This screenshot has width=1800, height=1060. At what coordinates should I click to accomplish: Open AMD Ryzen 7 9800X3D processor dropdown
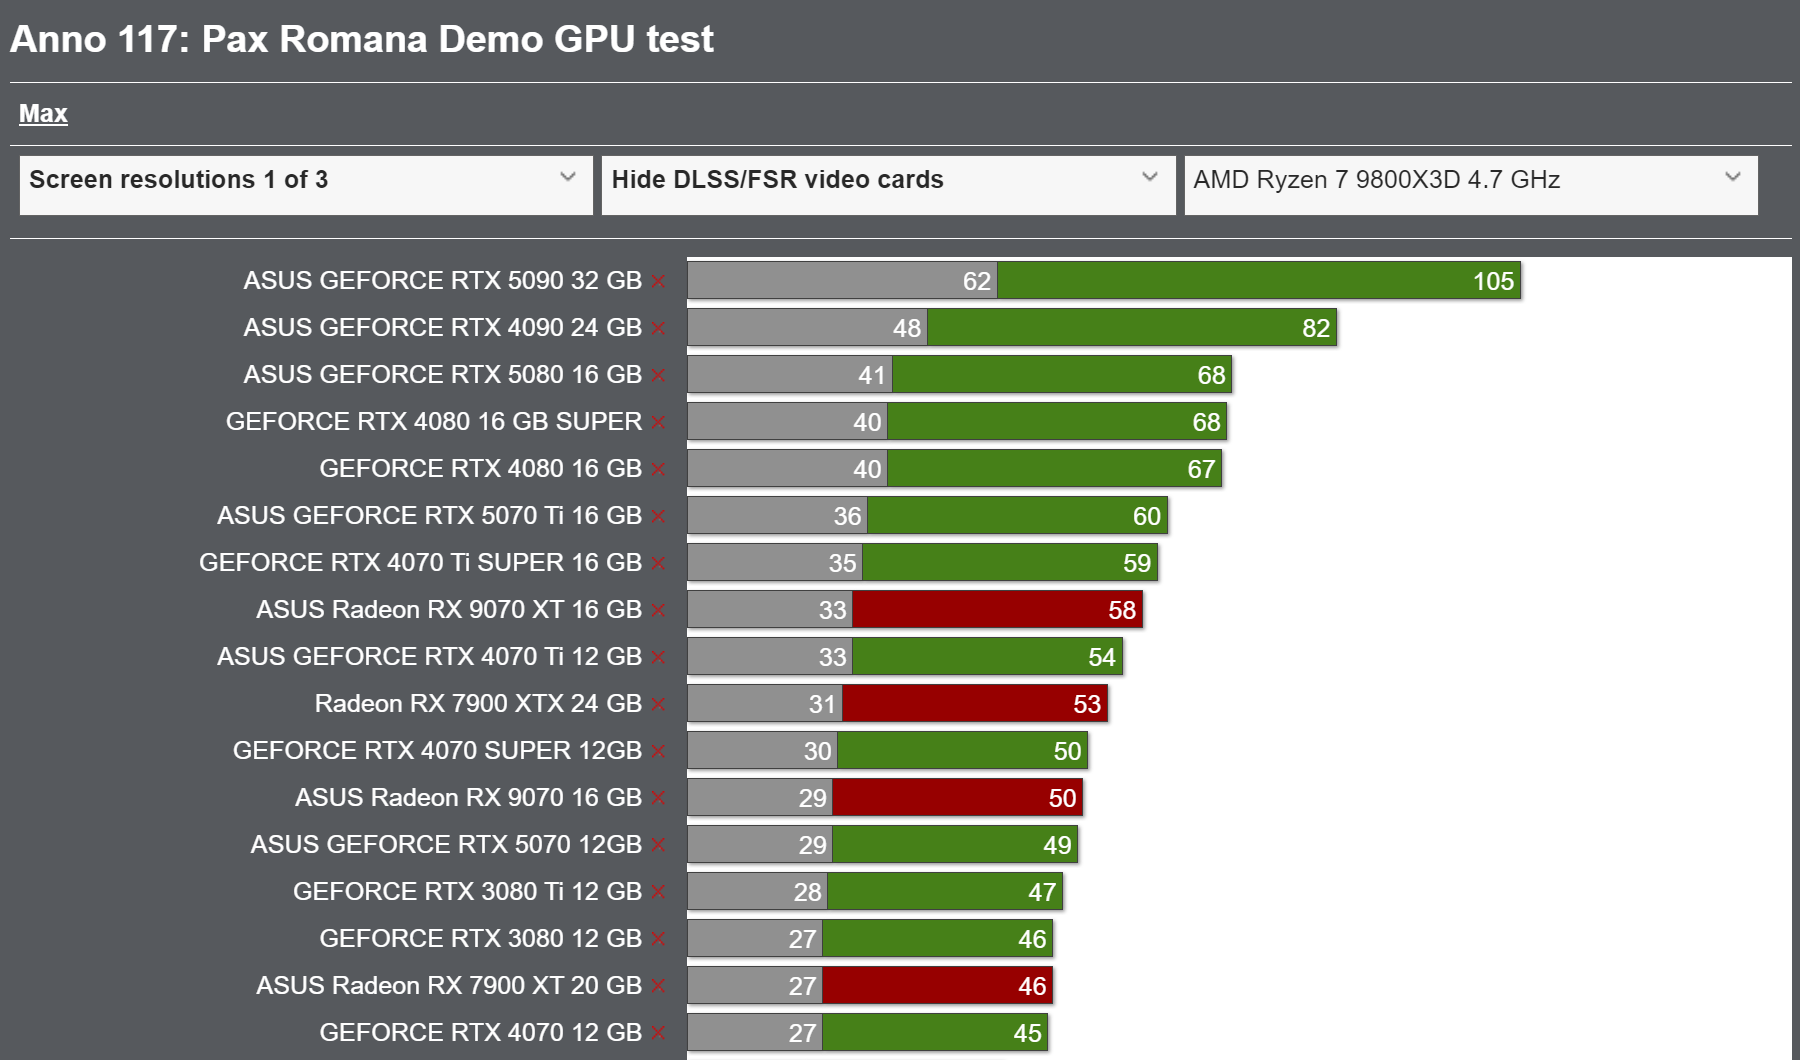pyautogui.click(x=1471, y=185)
